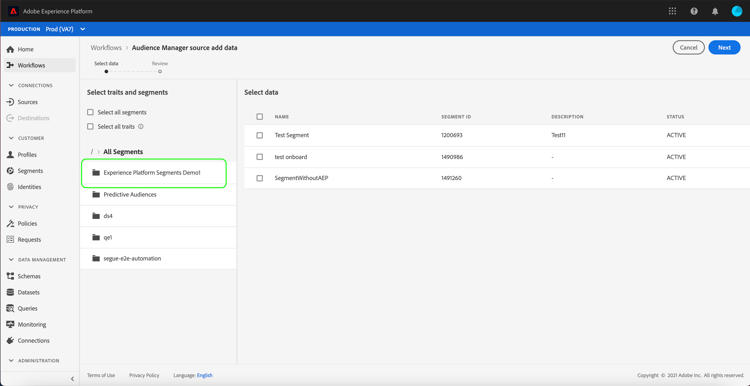The height and width of the screenshot is (386, 750).
Task: Open the Prod (VA7) sandbox dropdown
Action: coord(66,29)
